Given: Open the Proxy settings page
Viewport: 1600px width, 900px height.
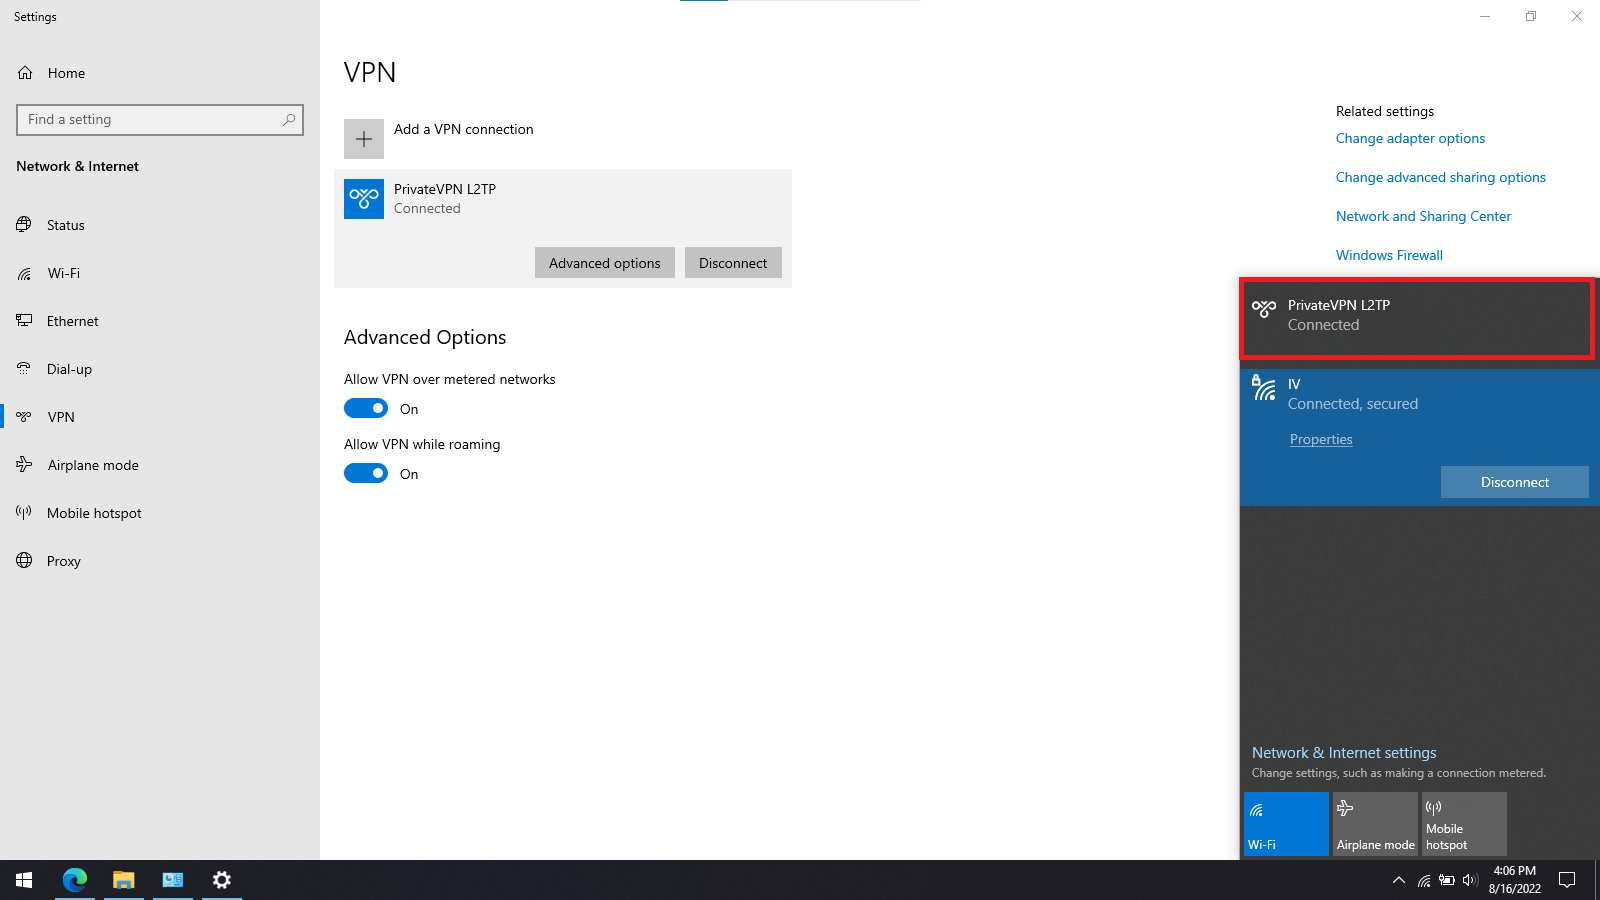Looking at the screenshot, I should tap(63, 561).
